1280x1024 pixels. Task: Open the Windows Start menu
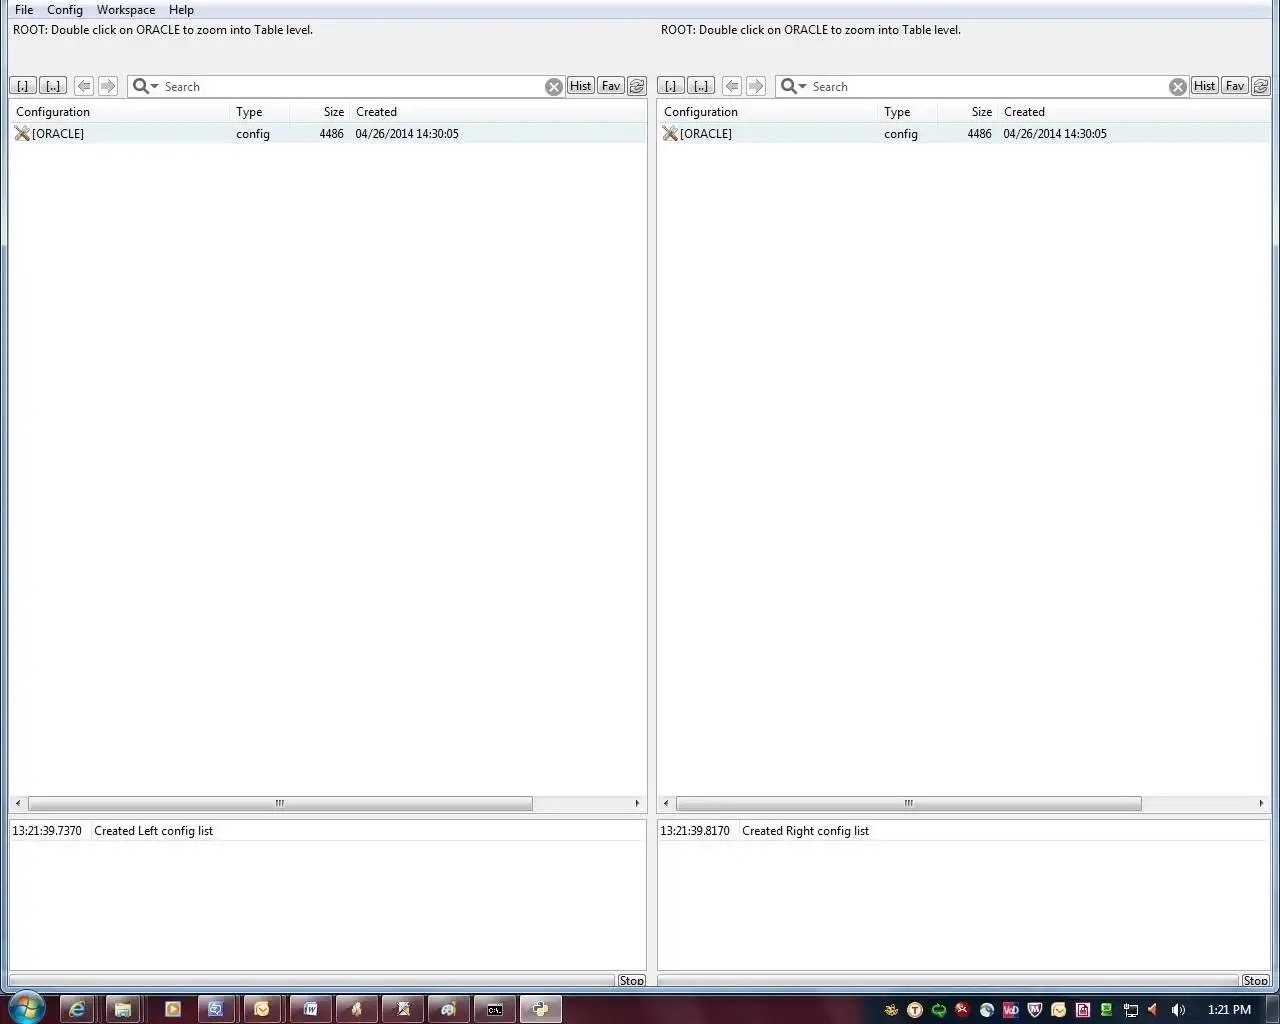point(26,1008)
